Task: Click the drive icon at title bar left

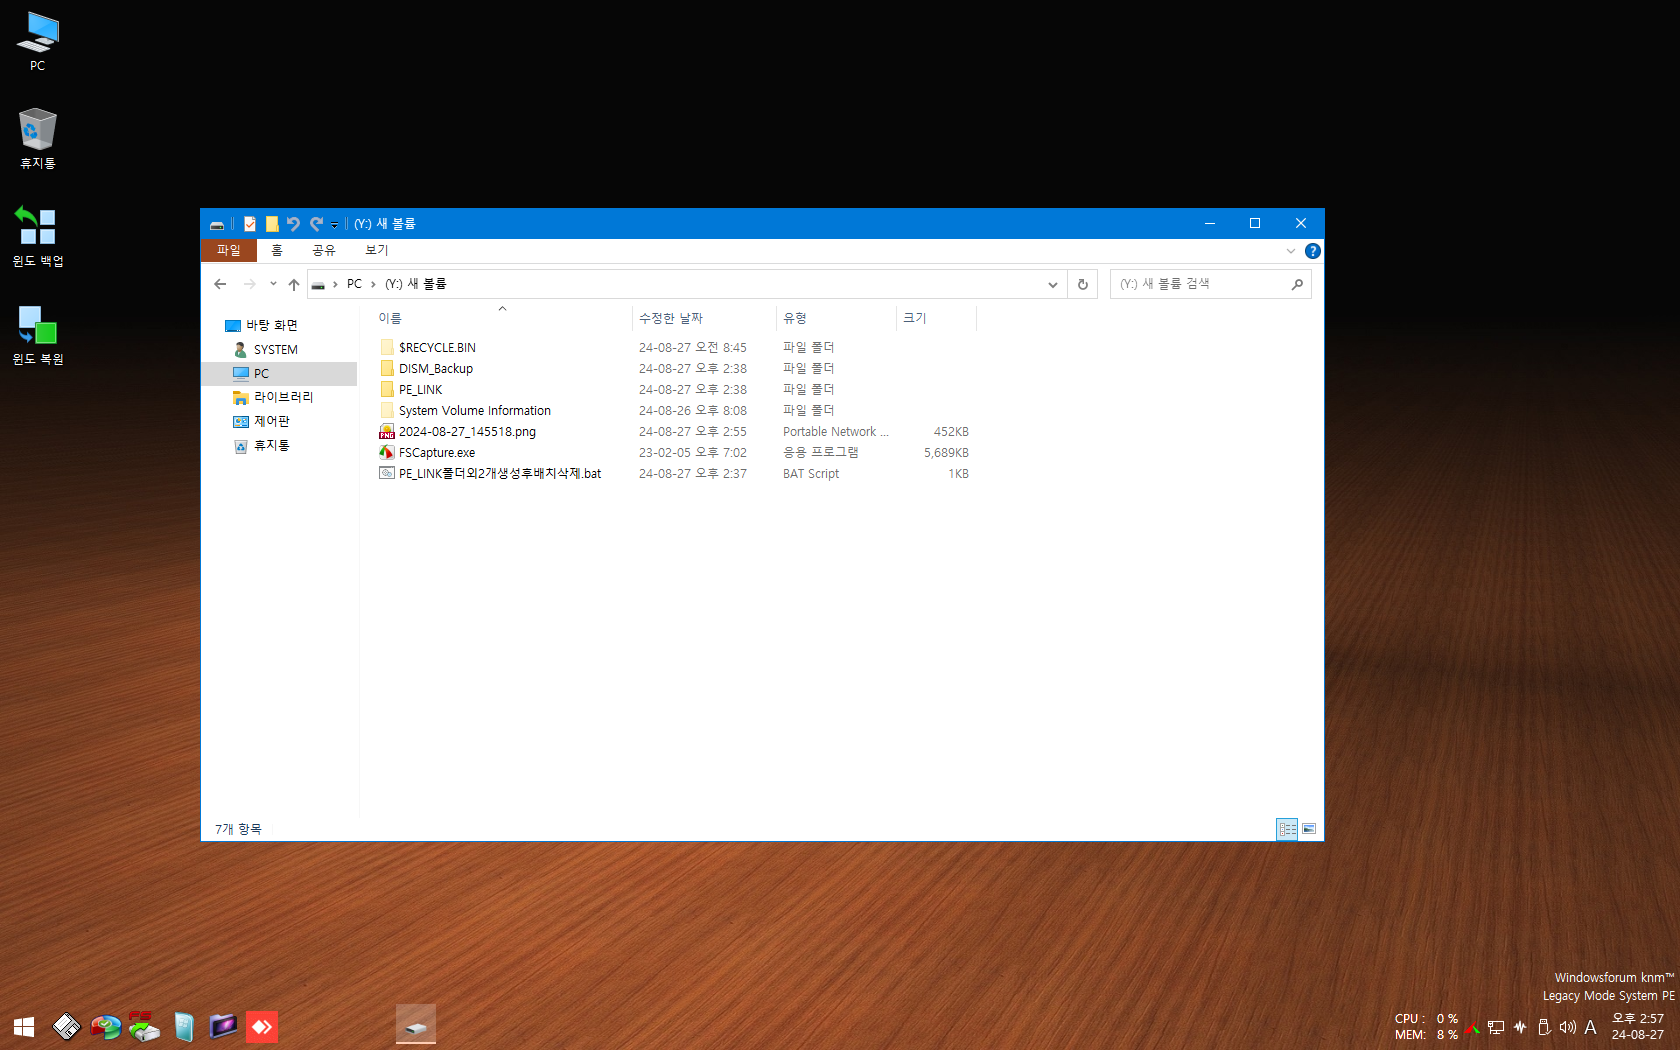Action: click(x=217, y=225)
